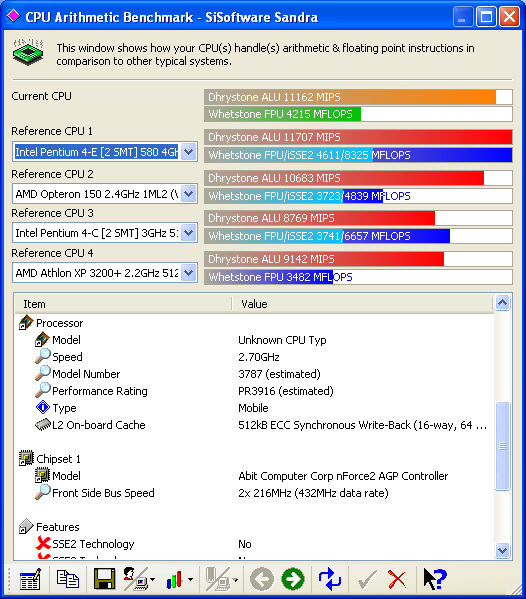Click the Item column header
526x599 pixels.
coord(123,304)
